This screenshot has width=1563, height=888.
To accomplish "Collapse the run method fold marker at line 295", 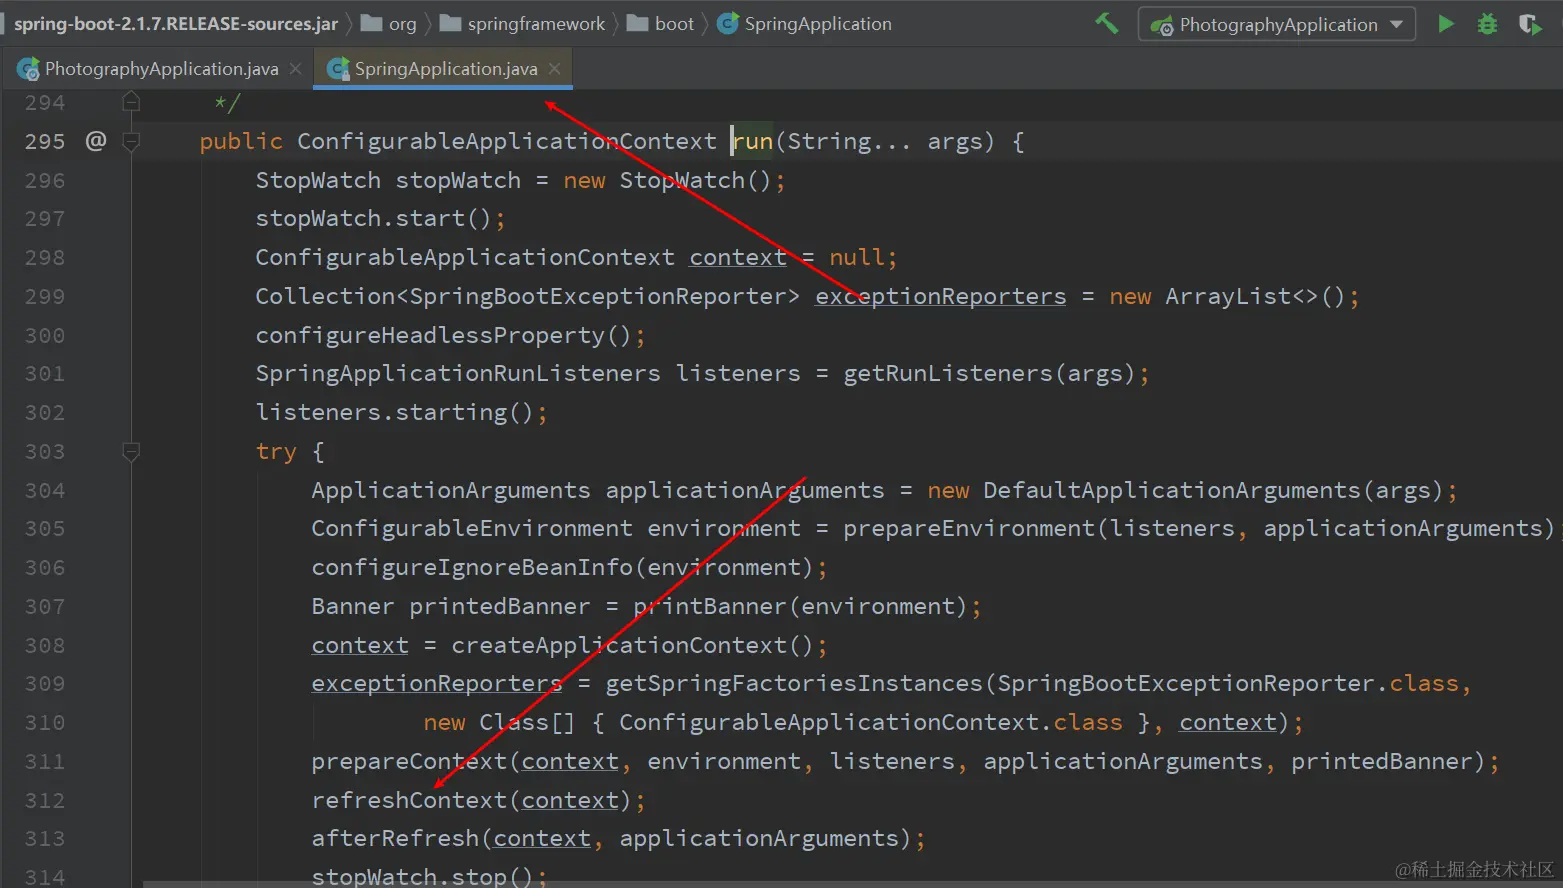I will pyautogui.click(x=131, y=141).
